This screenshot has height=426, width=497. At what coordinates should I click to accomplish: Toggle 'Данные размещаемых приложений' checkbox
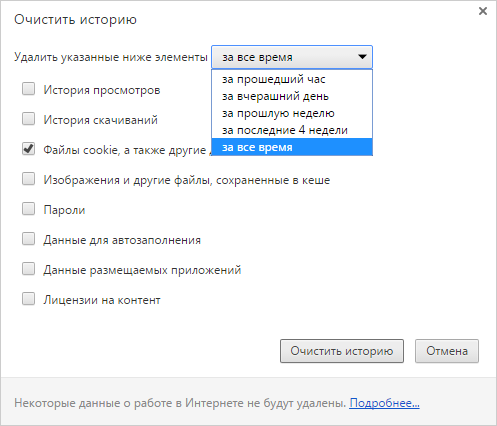pos(28,269)
